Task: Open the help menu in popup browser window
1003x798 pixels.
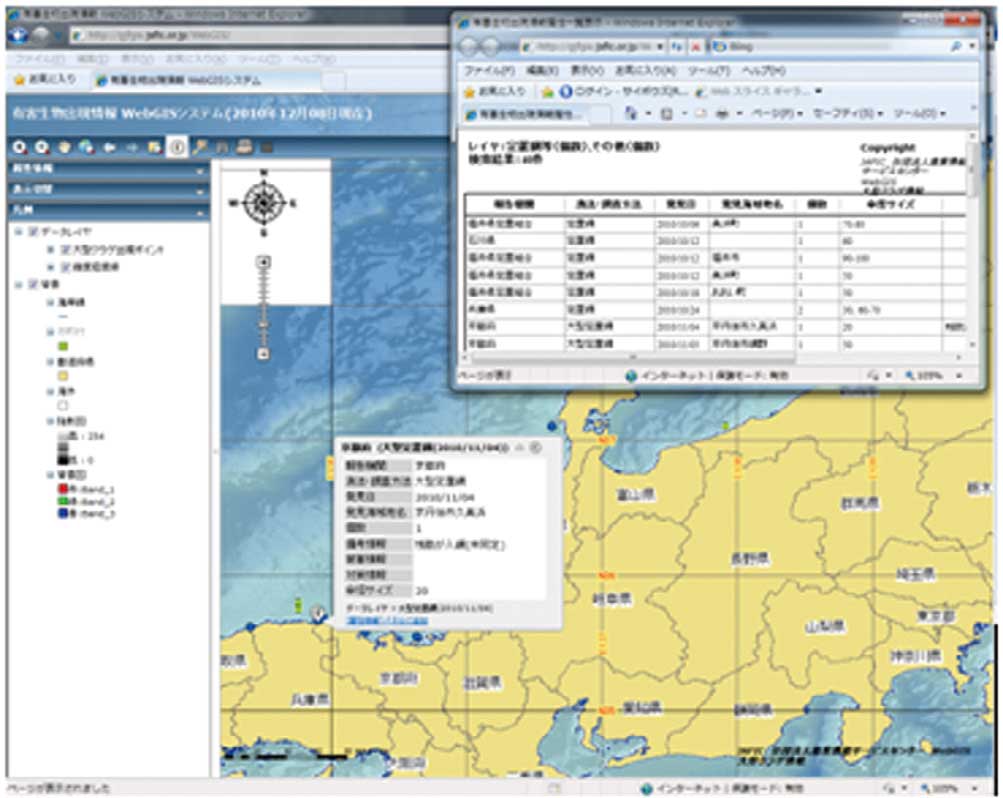Action: coord(763,71)
